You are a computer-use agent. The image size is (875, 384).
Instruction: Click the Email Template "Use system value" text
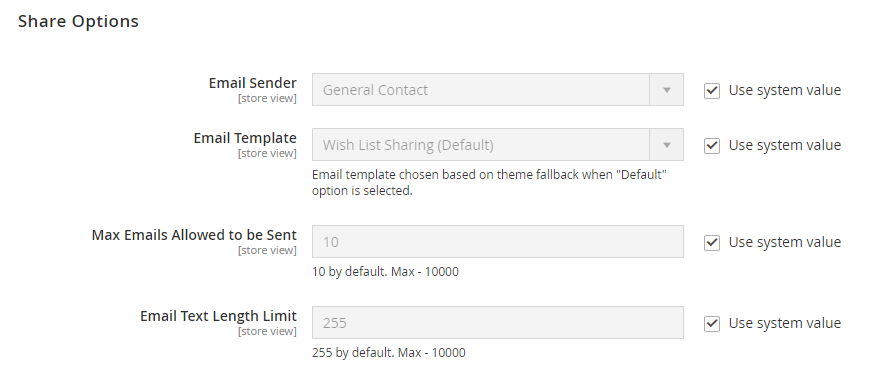click(785, 145)
